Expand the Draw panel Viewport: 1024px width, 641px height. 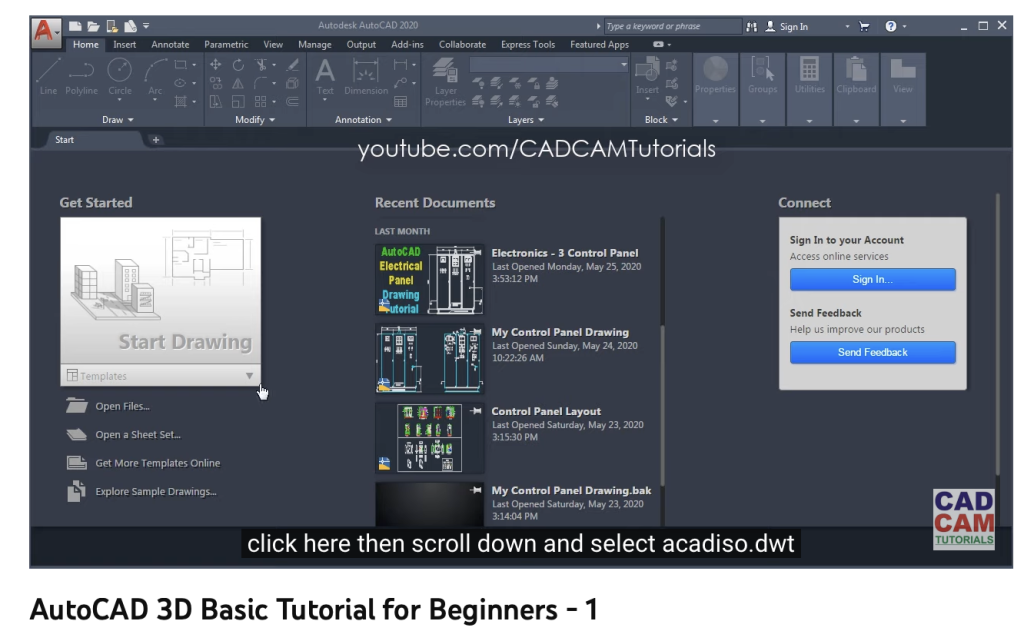pyautogui.click(x=118, y=119)
